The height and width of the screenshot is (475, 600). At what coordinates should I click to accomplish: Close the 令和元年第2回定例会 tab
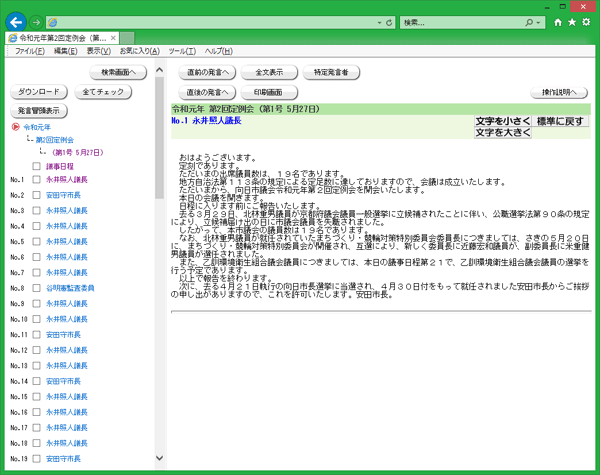[x=113, y=38]
